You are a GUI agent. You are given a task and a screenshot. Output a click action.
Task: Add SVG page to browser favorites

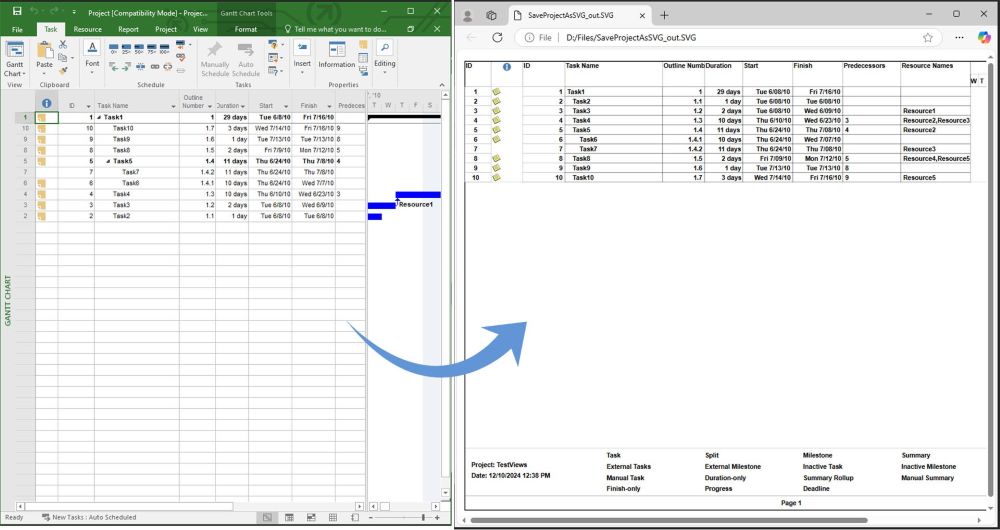click(928, 37)
